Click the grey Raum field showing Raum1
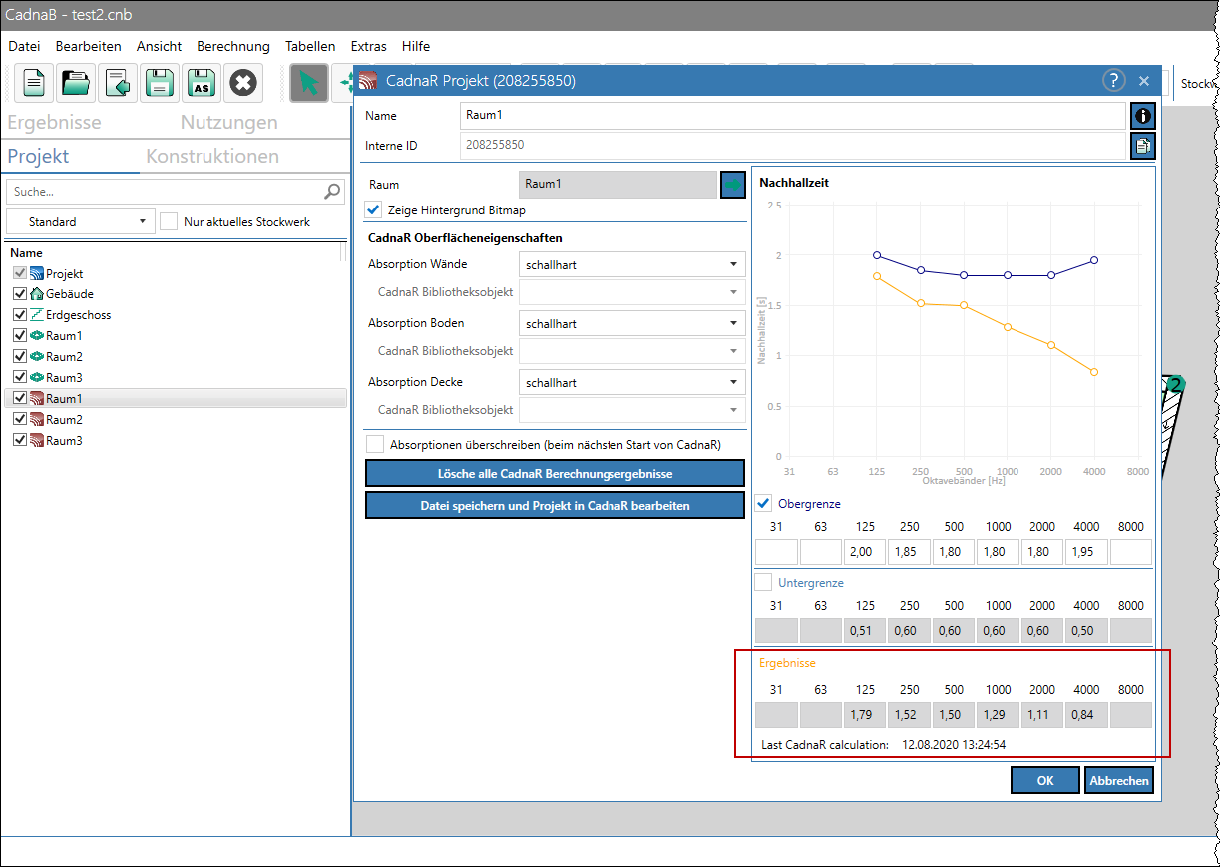 619,185
